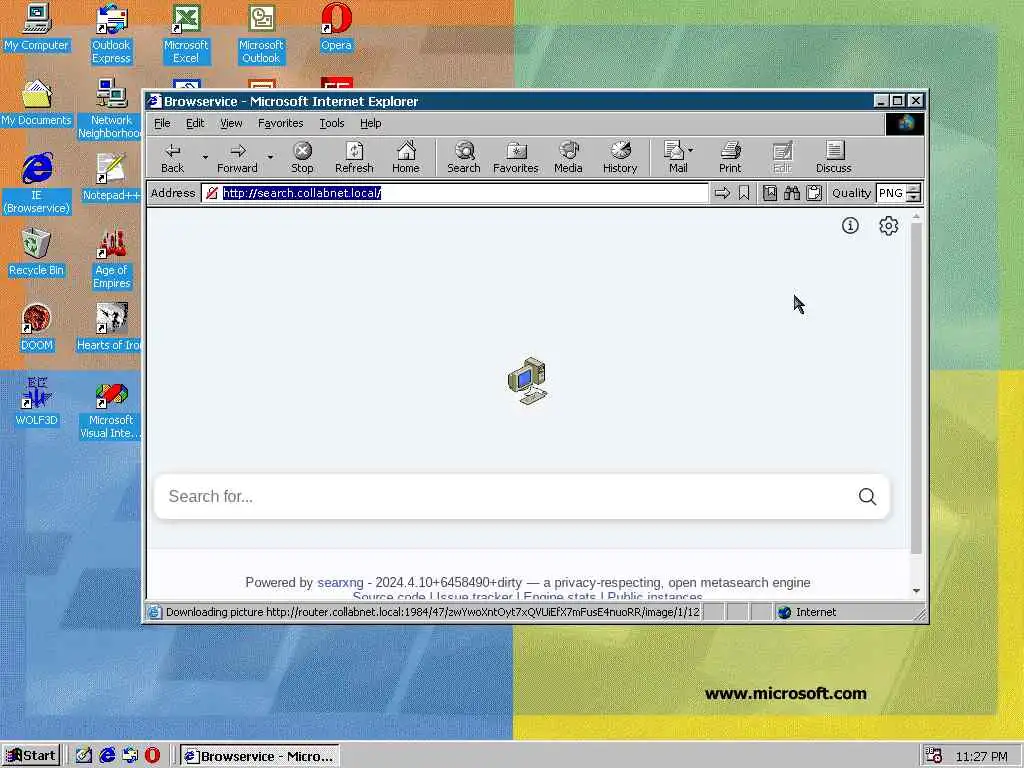
Task: Select the IE (Browservice) desktop icon
Action: [36, 184]
